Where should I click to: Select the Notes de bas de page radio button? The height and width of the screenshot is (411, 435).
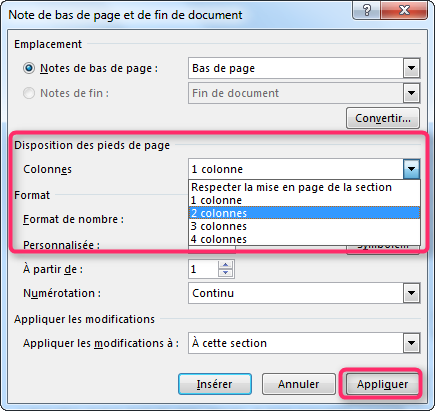tap(29, 68)
